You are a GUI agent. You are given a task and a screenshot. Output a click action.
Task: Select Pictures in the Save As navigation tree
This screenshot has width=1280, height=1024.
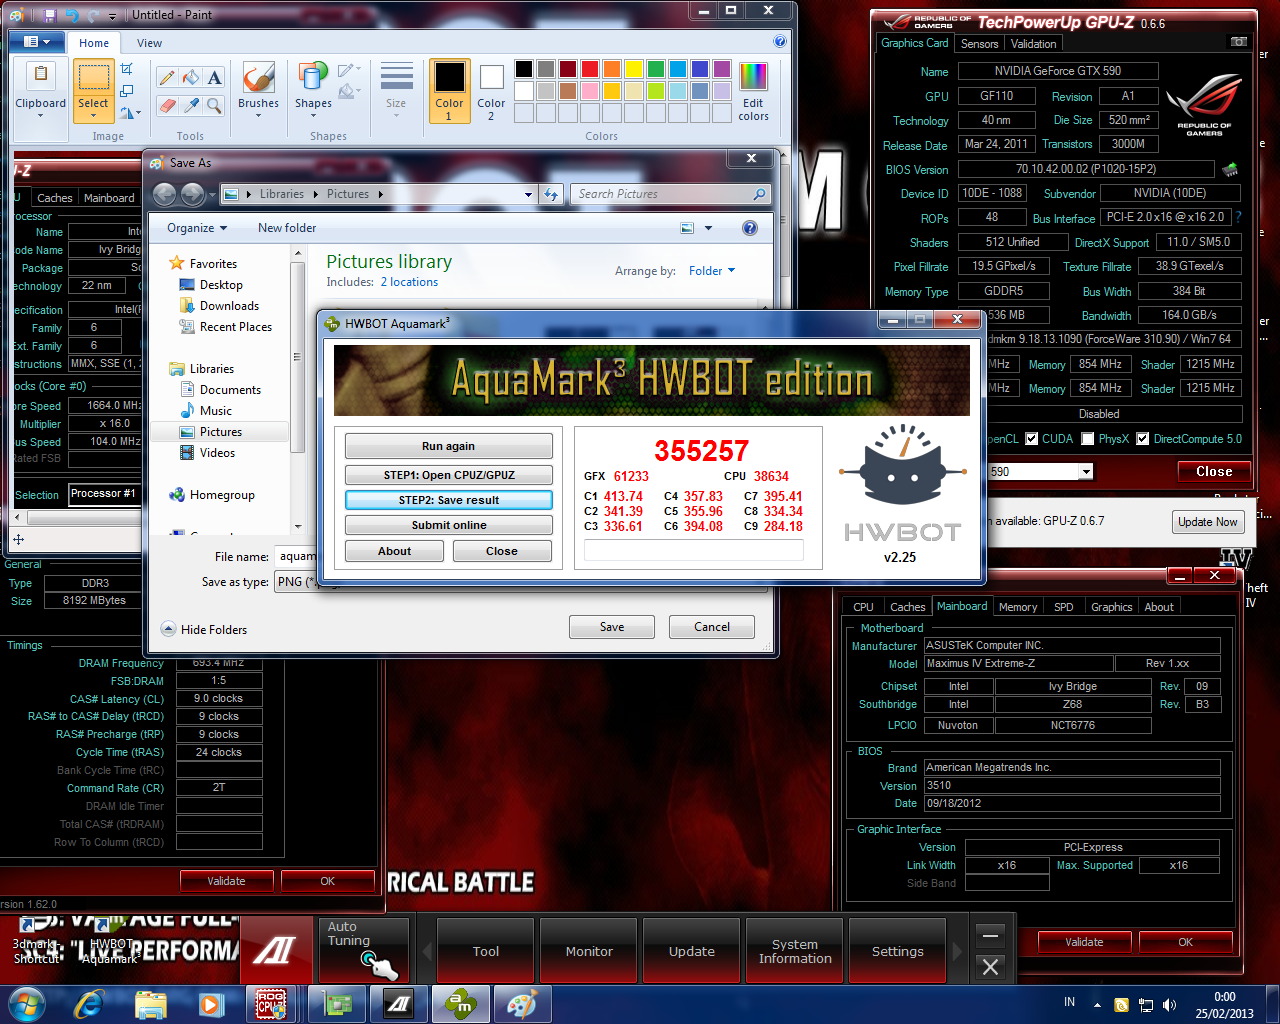(x=220, y=432)
